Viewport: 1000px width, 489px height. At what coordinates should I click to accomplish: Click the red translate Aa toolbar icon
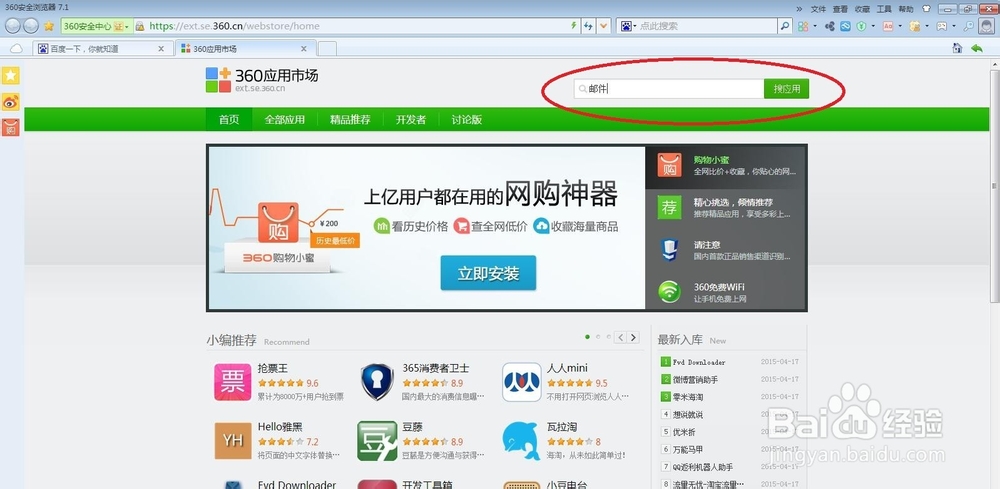pos(888,26)
